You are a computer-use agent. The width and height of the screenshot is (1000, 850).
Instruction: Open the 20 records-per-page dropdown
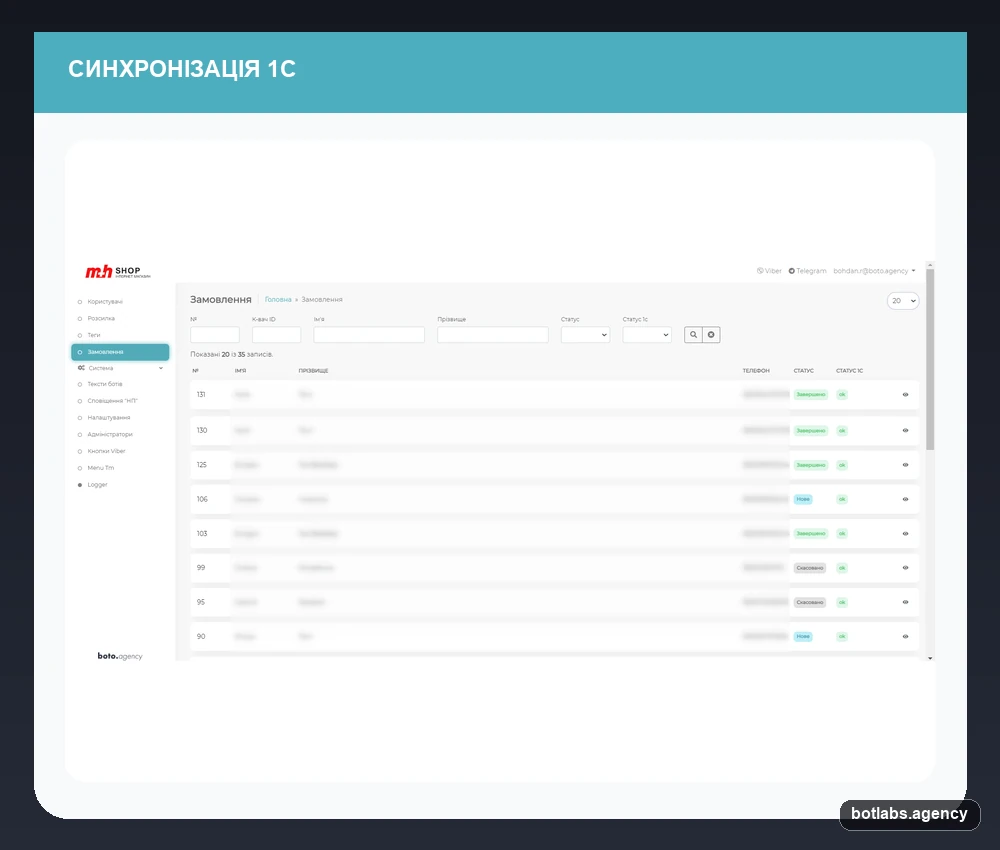click(x=903, y=301)
